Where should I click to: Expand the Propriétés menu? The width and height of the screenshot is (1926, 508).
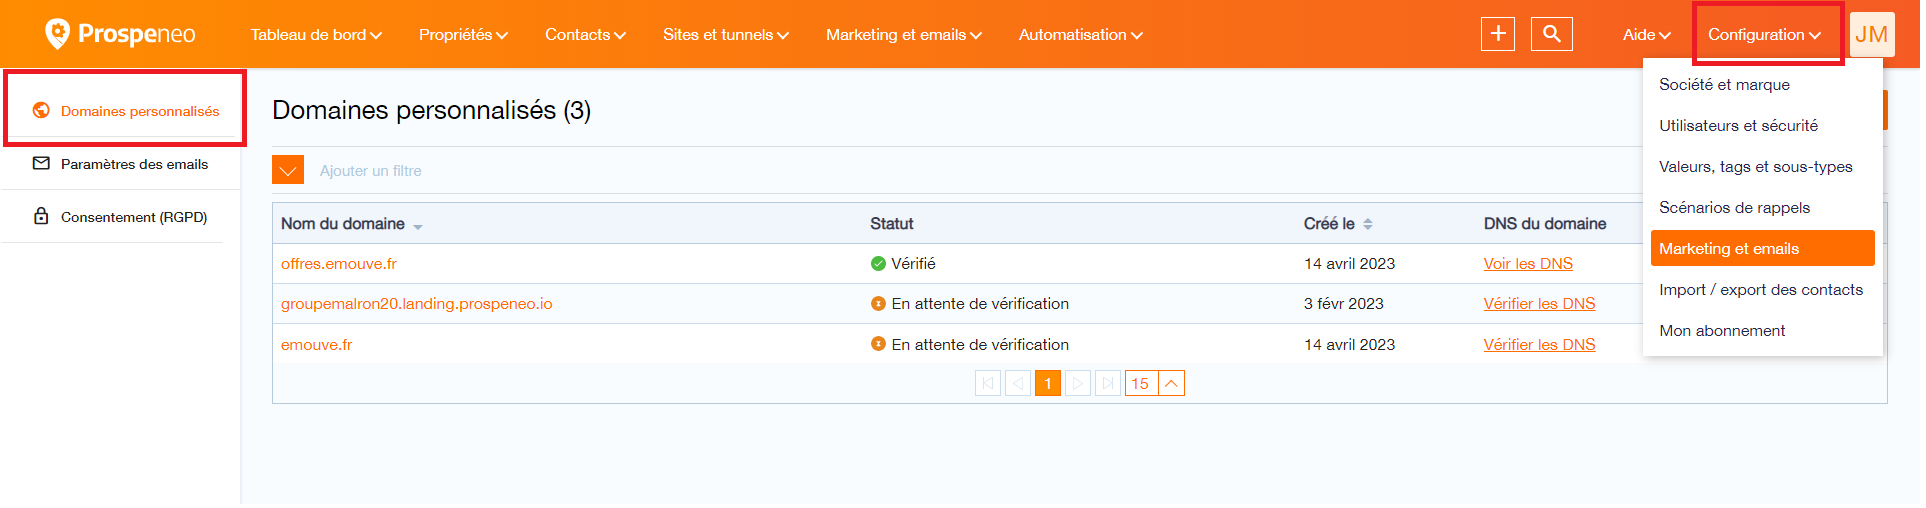click(x=463, y=34)
